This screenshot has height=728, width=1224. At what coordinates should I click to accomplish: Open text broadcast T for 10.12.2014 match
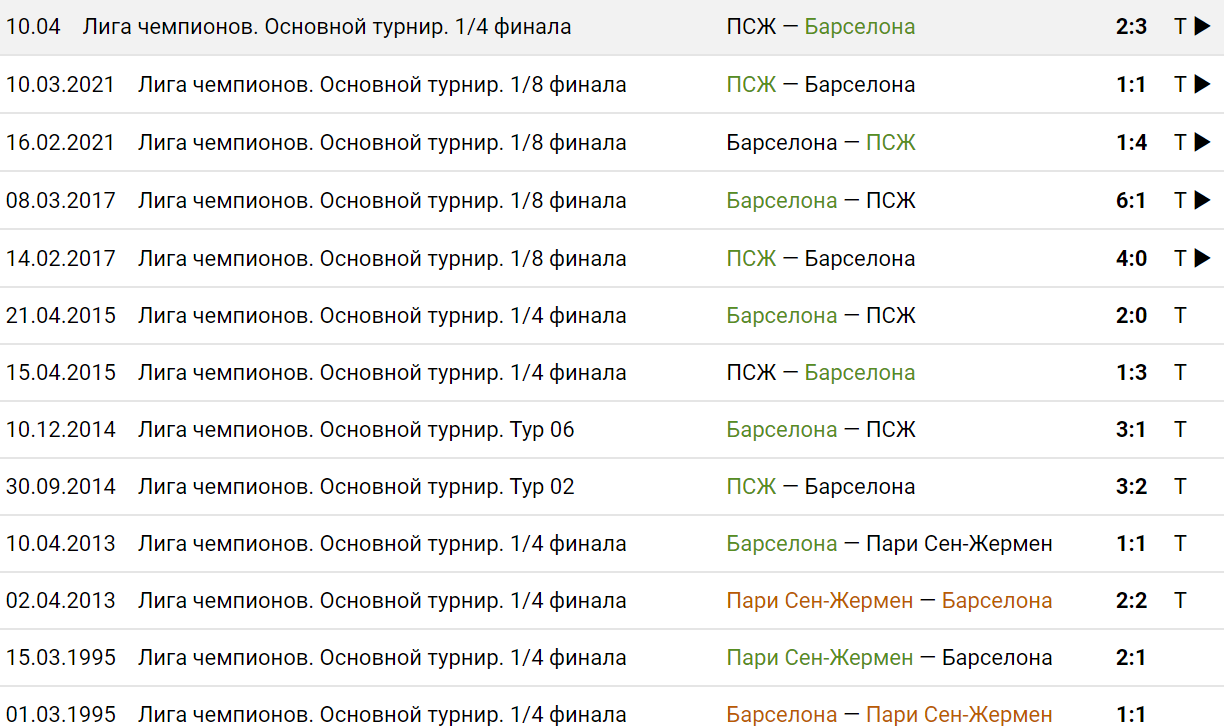pyautogui.click(x=1180, y=430)
